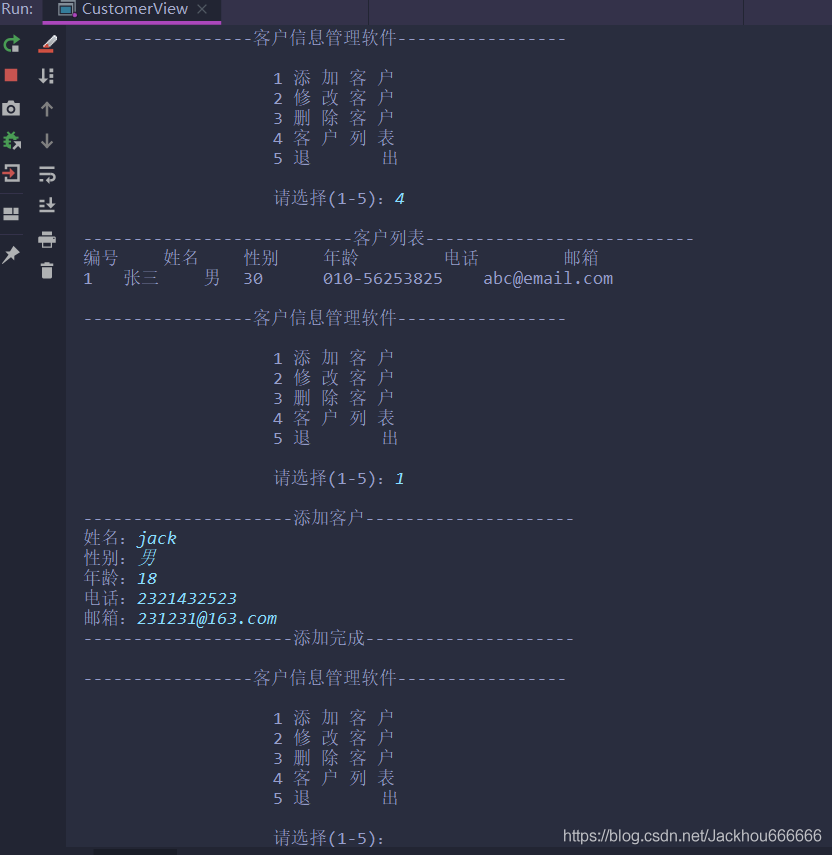Pin the Run tab with the pin icon
The width and height of the screenshot is (832, 855).
(x=11, y=254)
